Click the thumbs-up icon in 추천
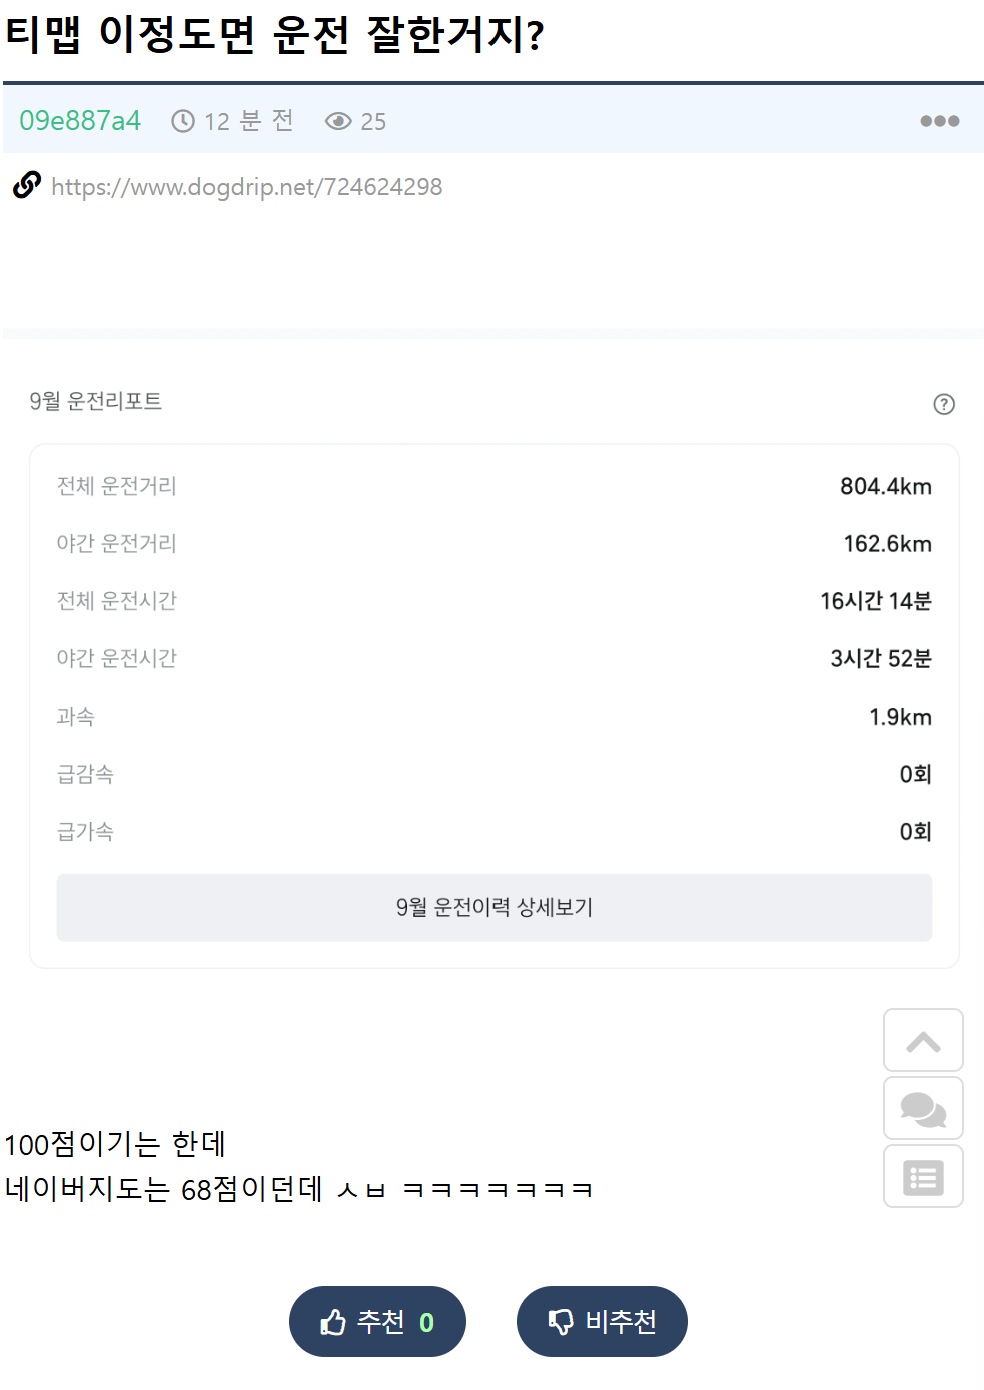Viewport: 984px width, 1390px height. click(x=333, y=1322)
